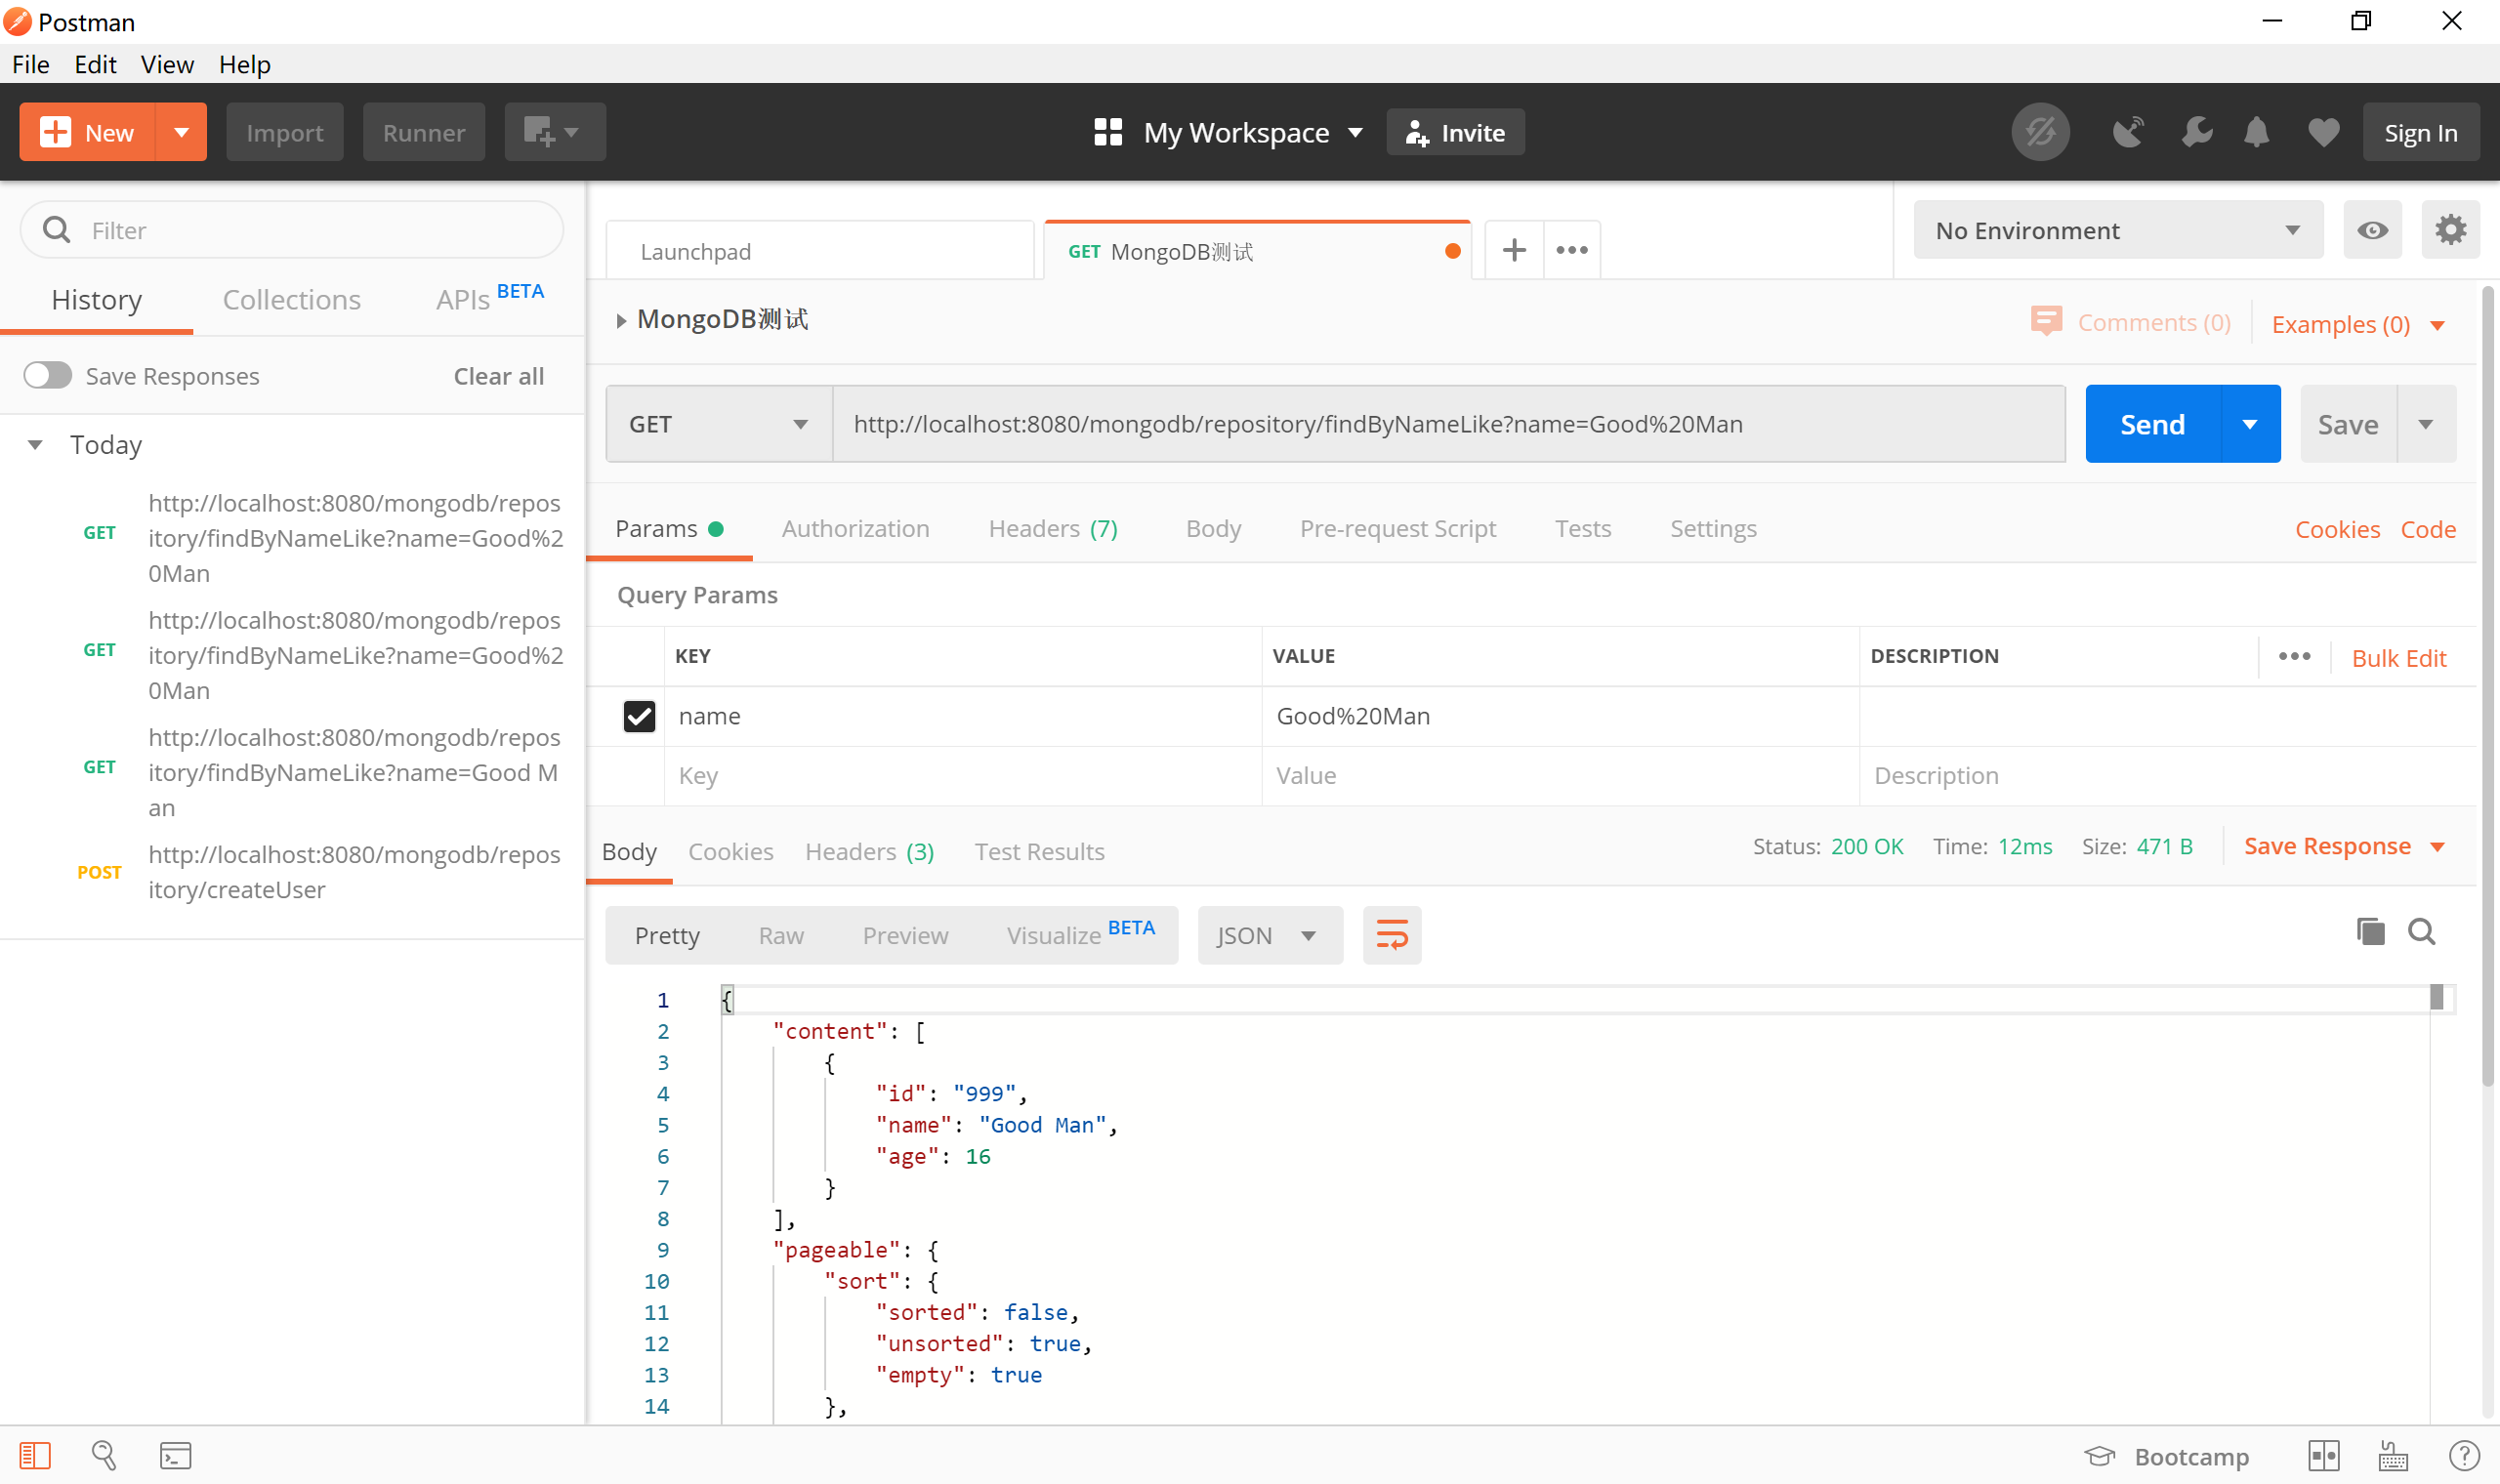The height and width of the screenshot is (1484, 2500).
Task: Click environment quick look eye icon
Action: coord(2372,230)
